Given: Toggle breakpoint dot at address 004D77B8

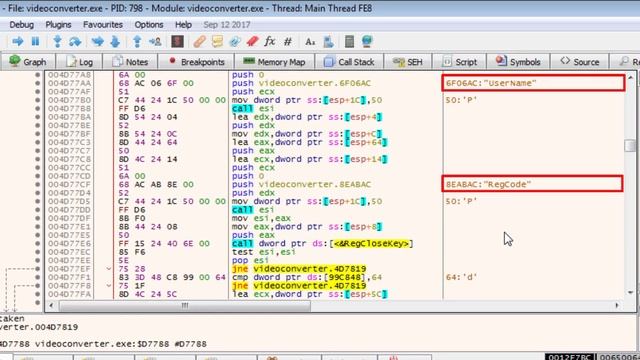Looking at the screenshot, I should (x=38, y=109).
